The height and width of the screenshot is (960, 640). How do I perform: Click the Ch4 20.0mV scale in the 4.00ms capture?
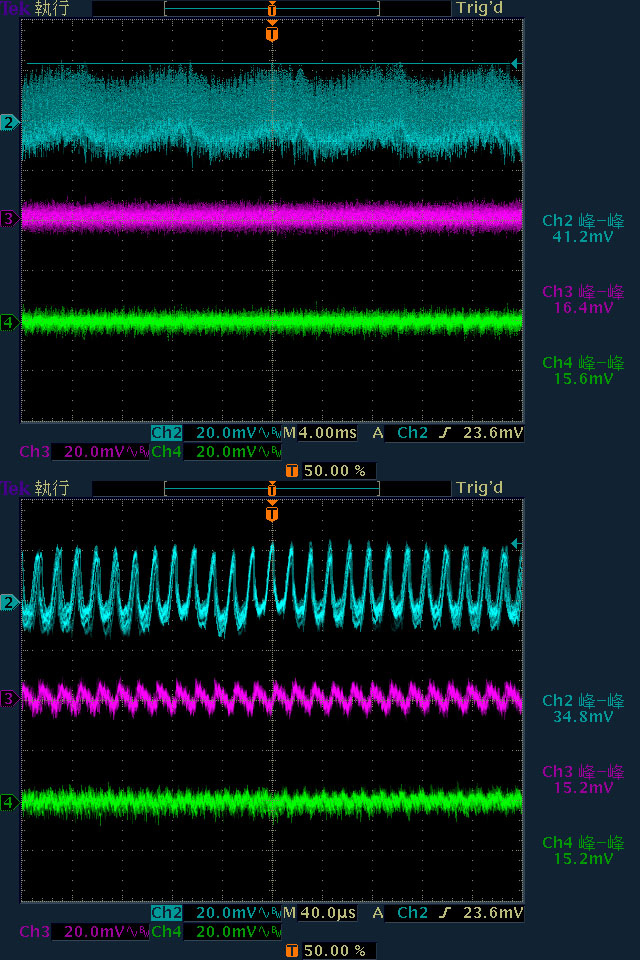(233, 452)
